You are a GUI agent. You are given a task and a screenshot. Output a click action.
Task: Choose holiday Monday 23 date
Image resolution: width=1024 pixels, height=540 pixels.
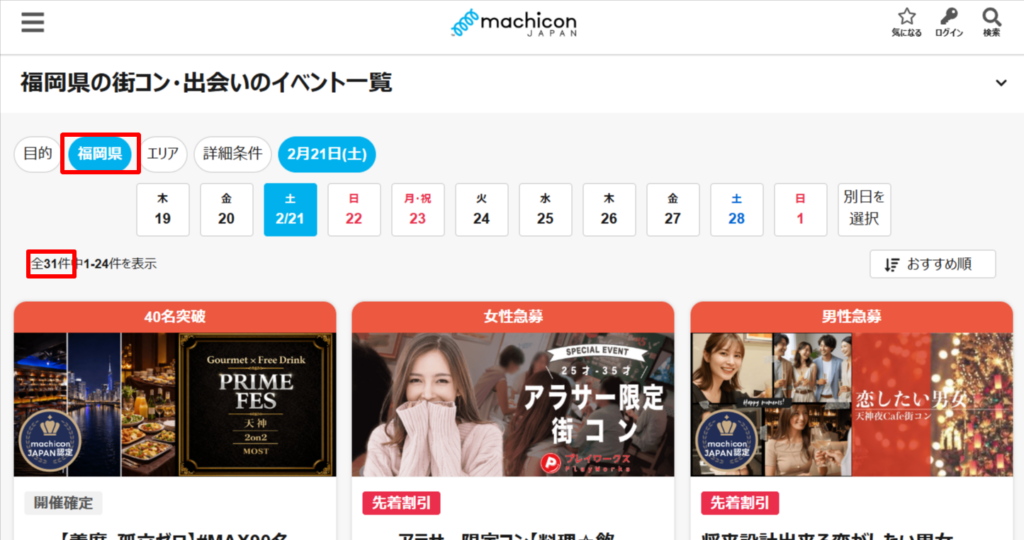point(417,210)
